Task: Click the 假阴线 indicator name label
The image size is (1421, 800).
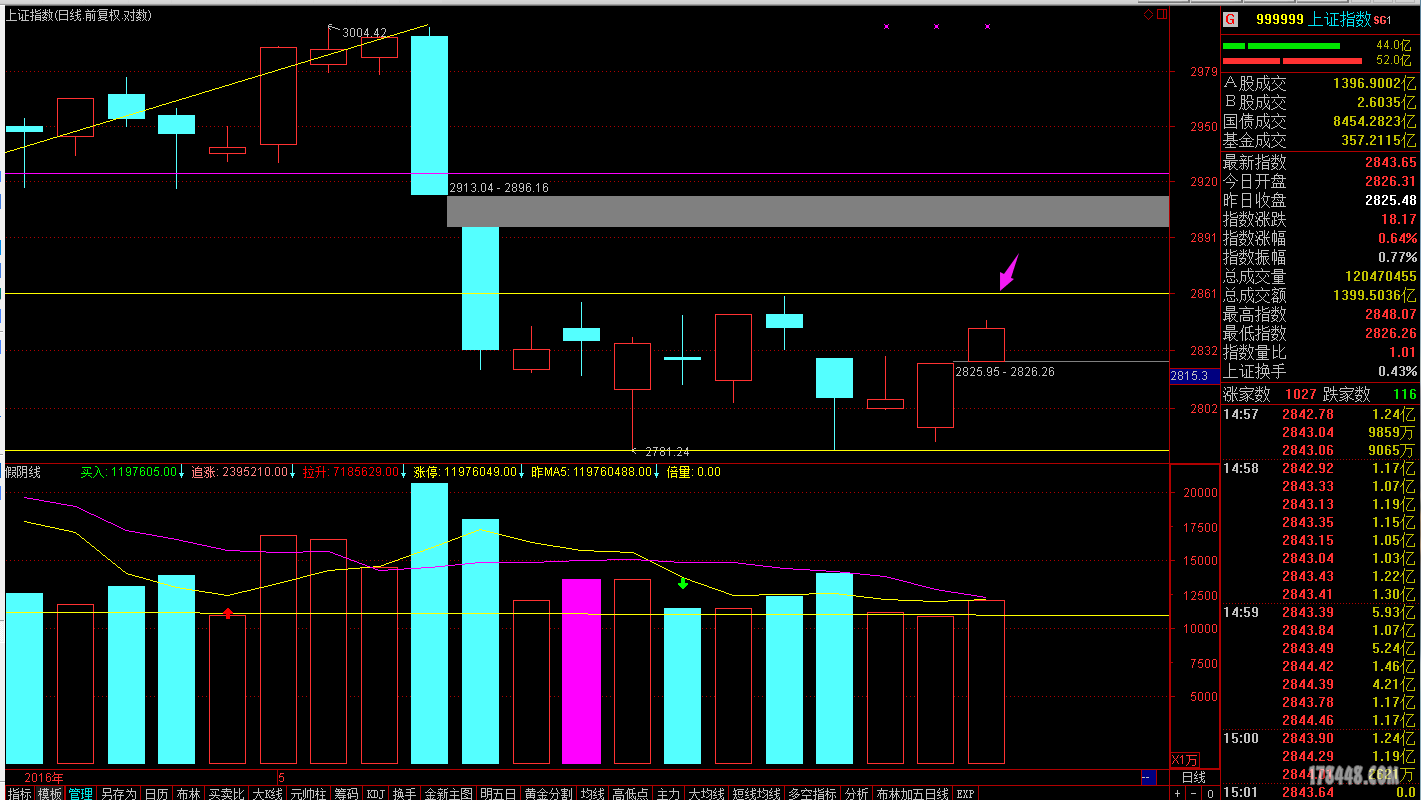Action: [22, 472]
